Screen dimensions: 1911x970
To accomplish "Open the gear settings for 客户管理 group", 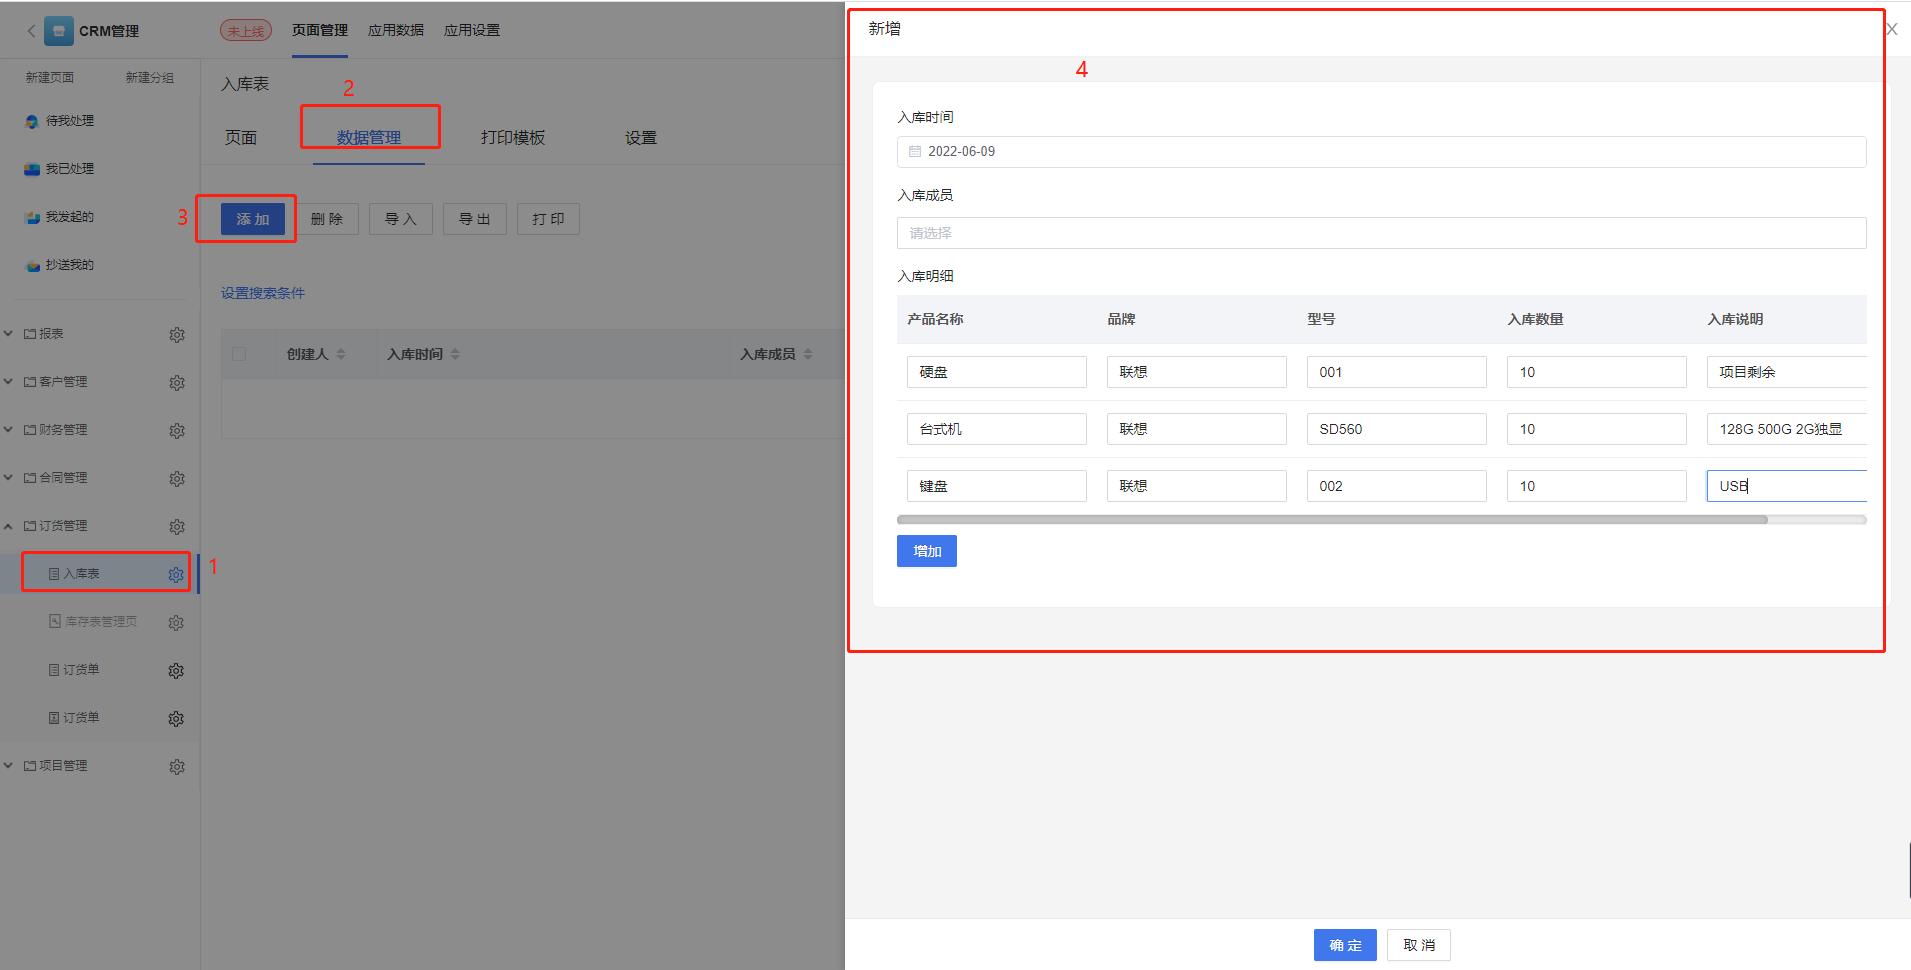I will (x=177, y=383).
